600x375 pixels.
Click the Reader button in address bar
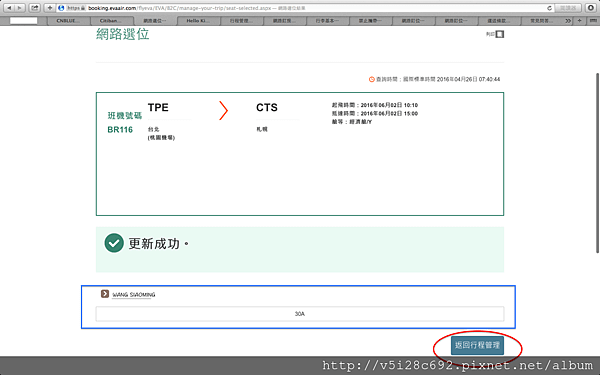[x=568, y=8]
